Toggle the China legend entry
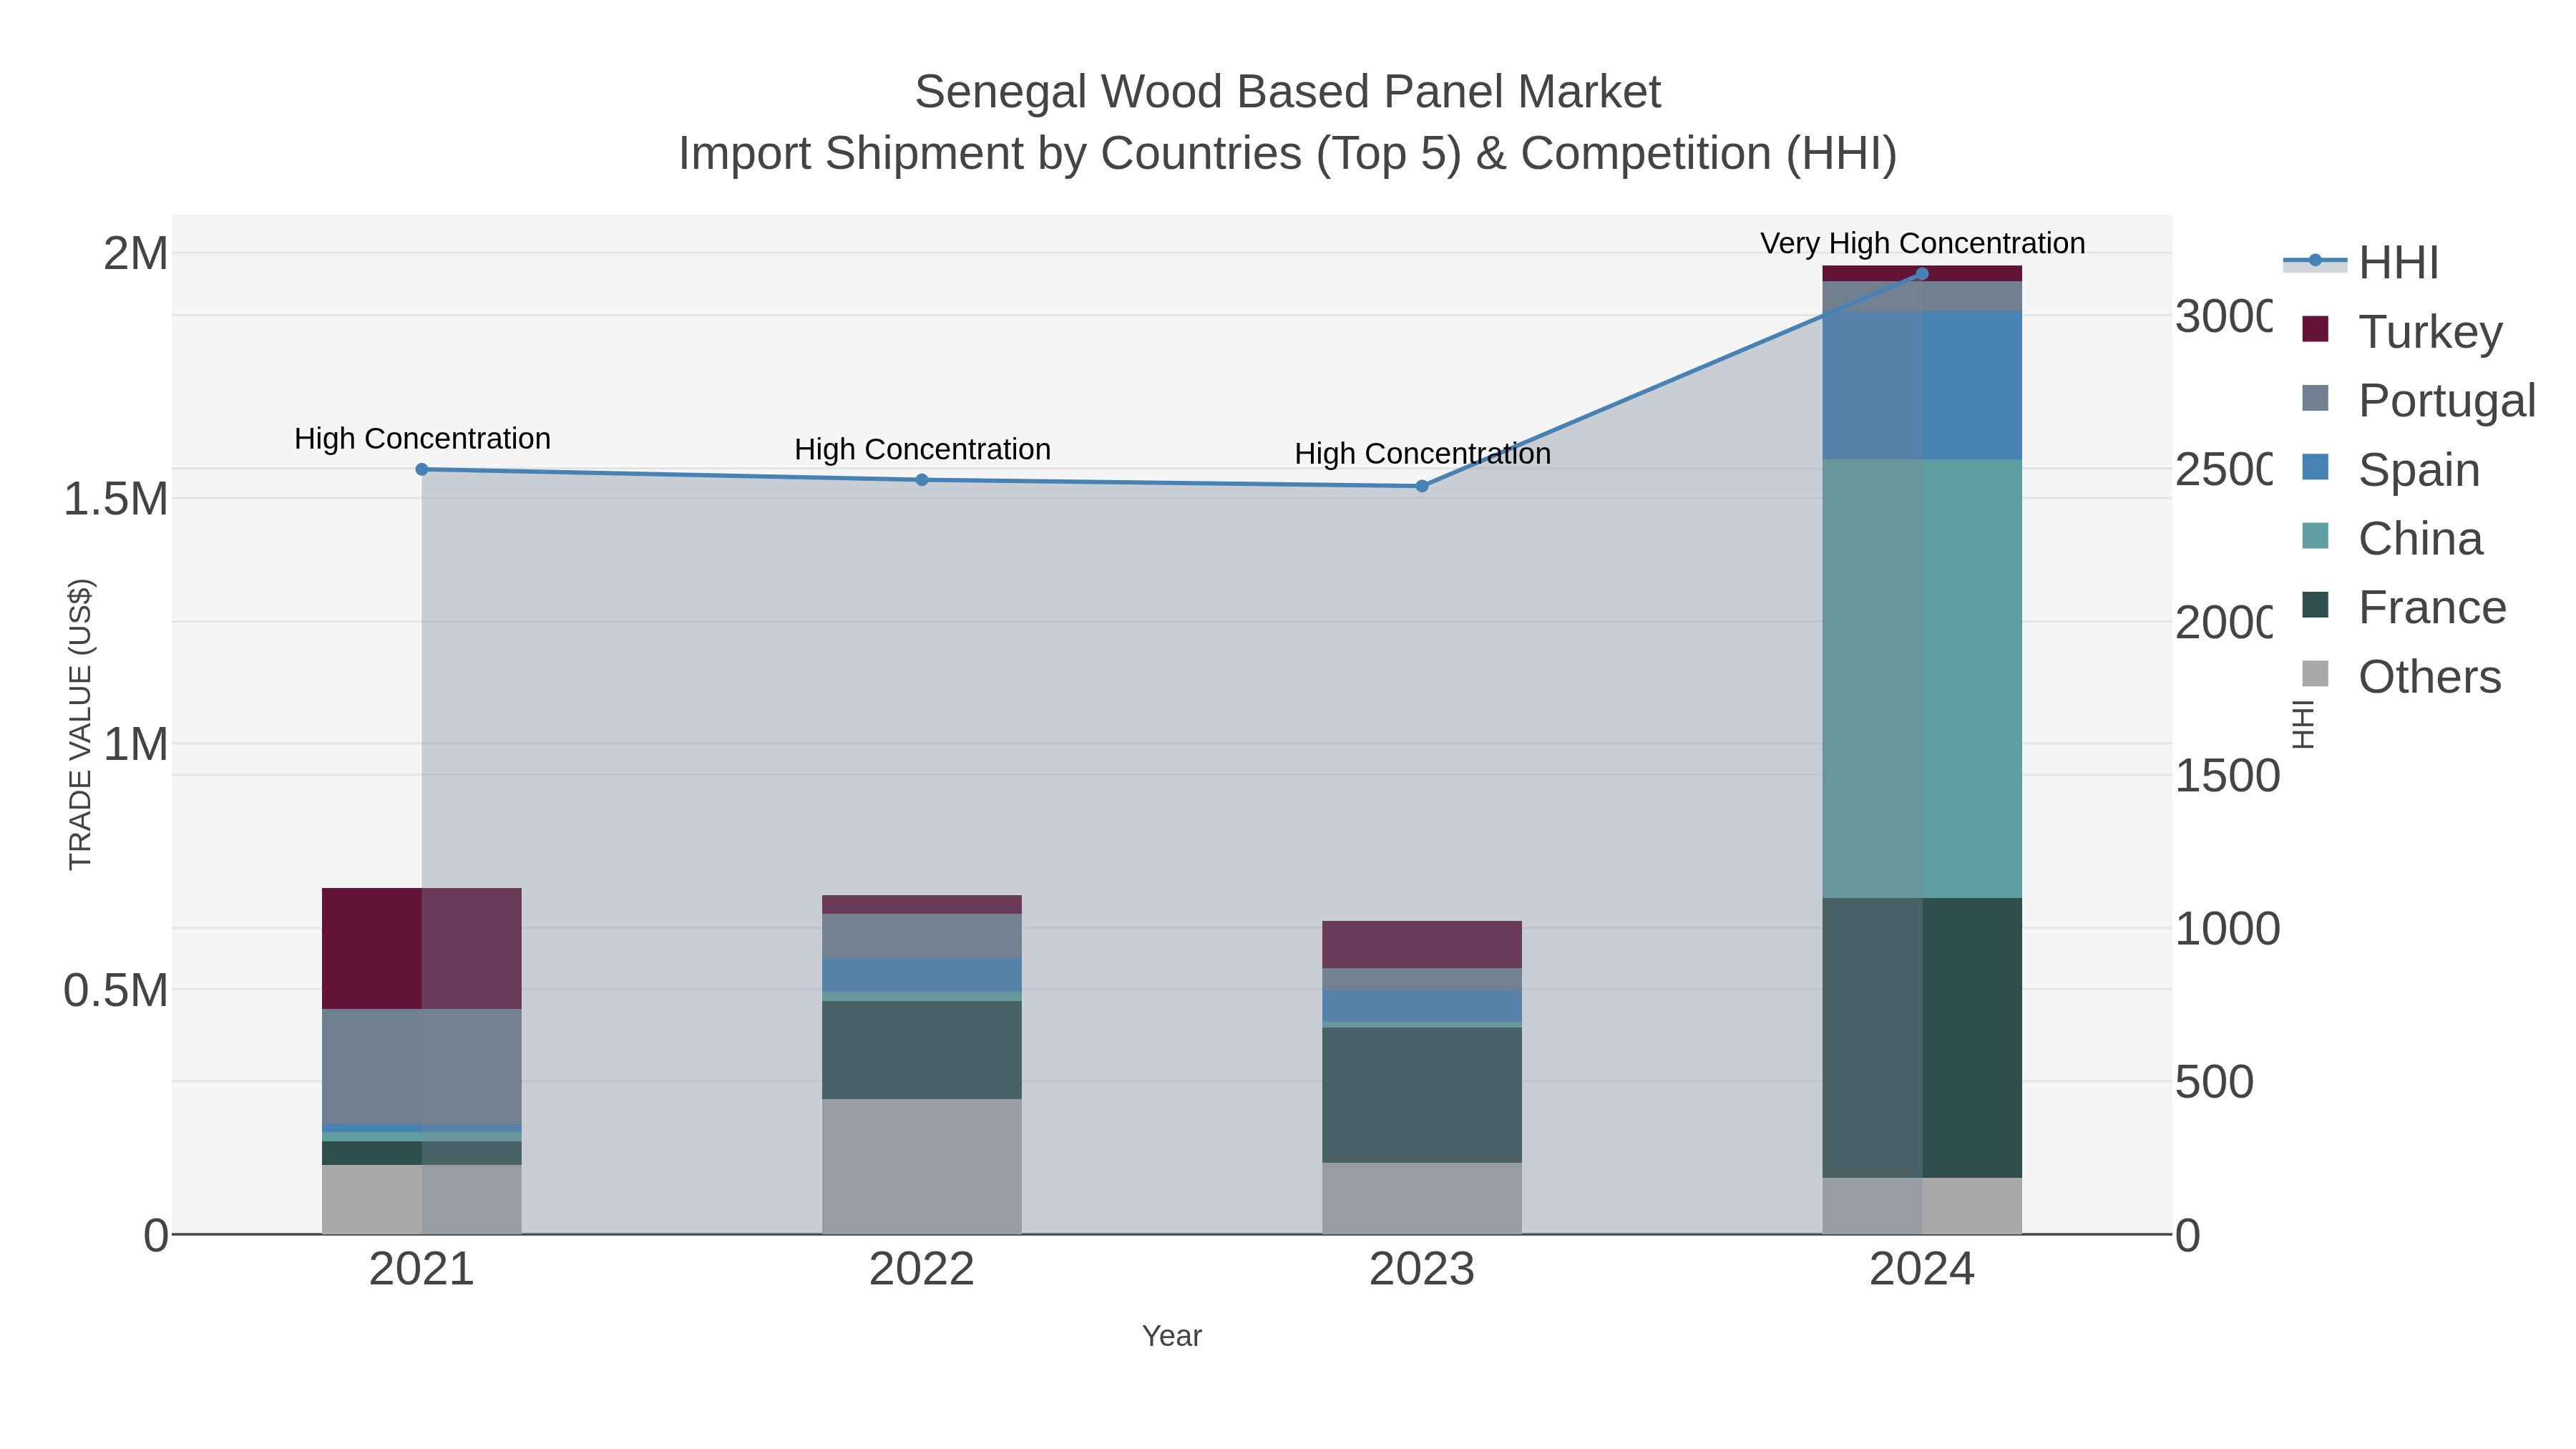 tap(2392, 538)
